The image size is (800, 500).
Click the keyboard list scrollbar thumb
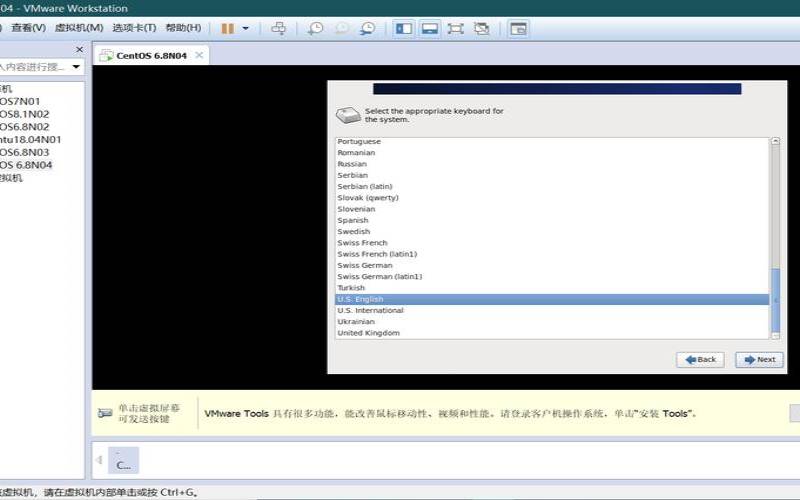pyautogui.click(x=776, y=300)
